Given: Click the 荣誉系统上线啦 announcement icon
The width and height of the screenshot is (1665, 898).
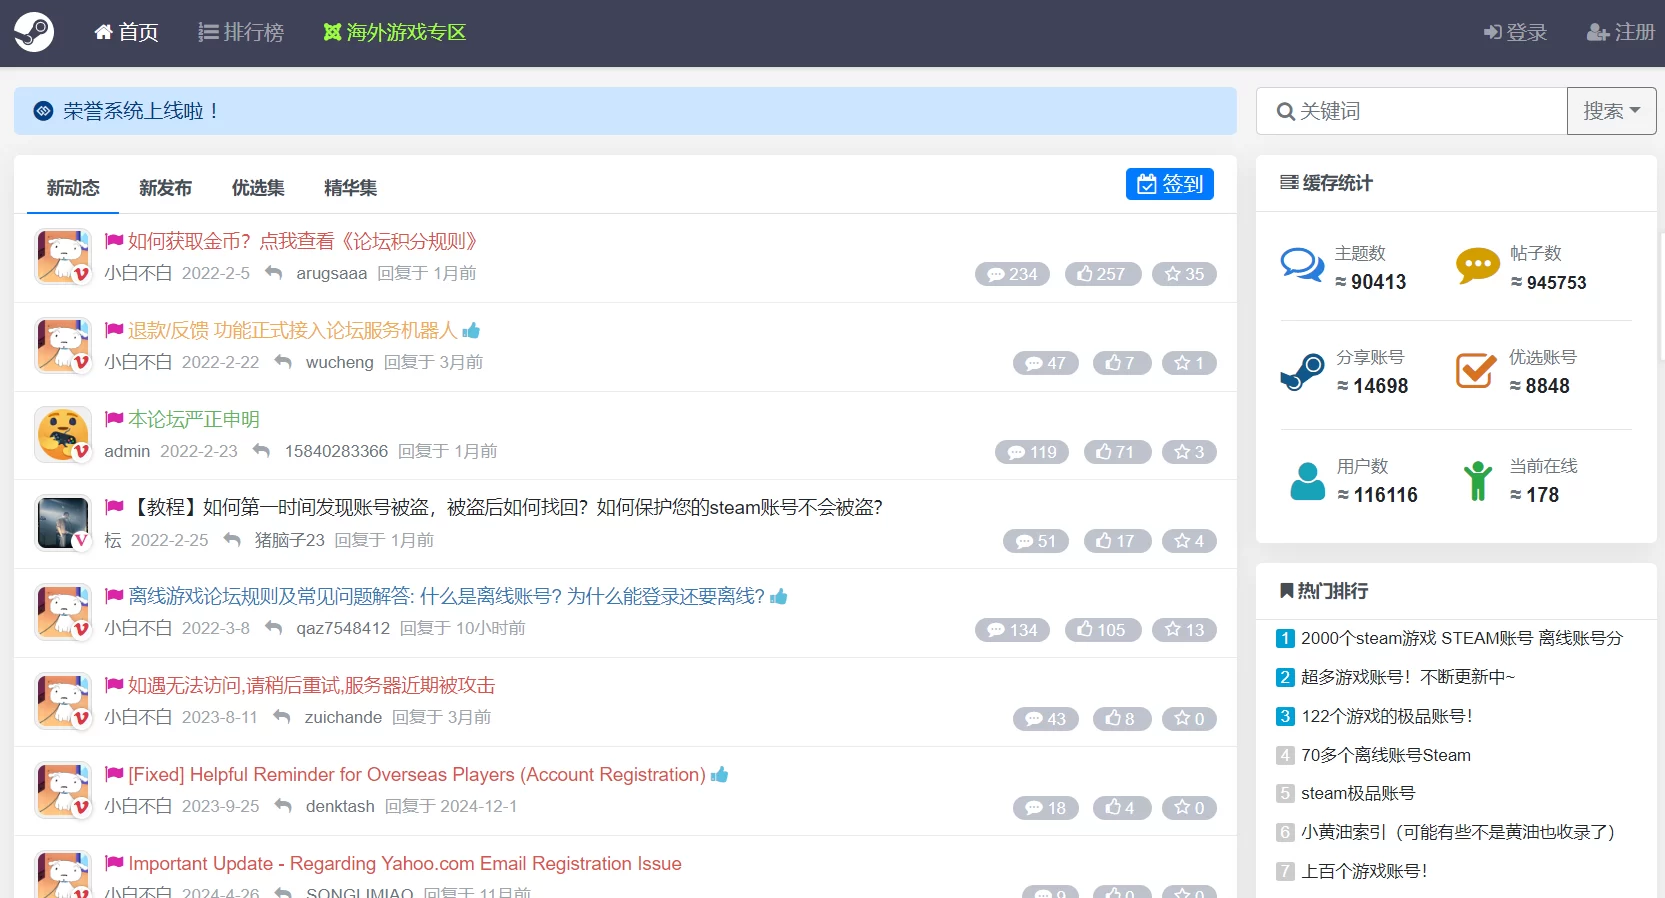Looking at the screenshot, I should 43,111.
